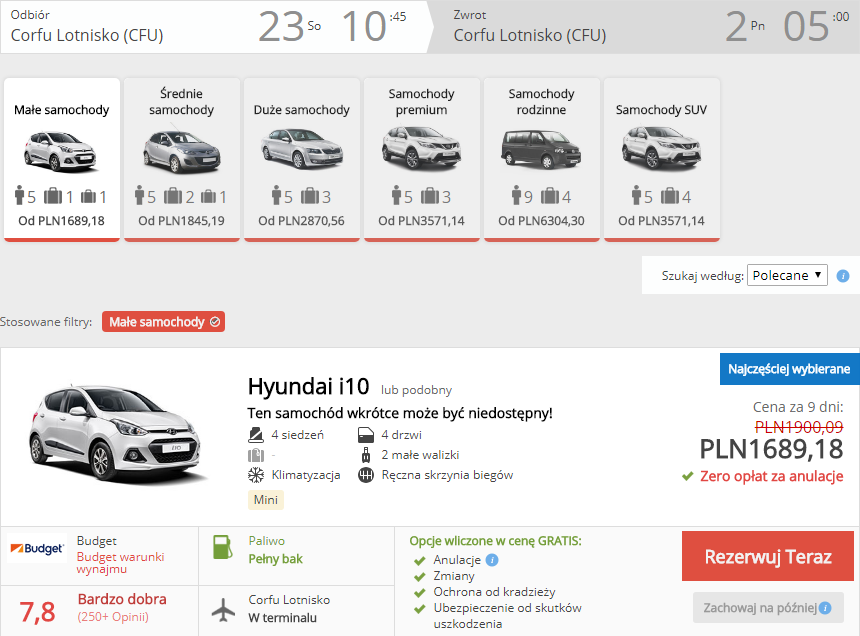
Task: Click the person icon in Małe samochody card
Action: click(x=20, y=195)
